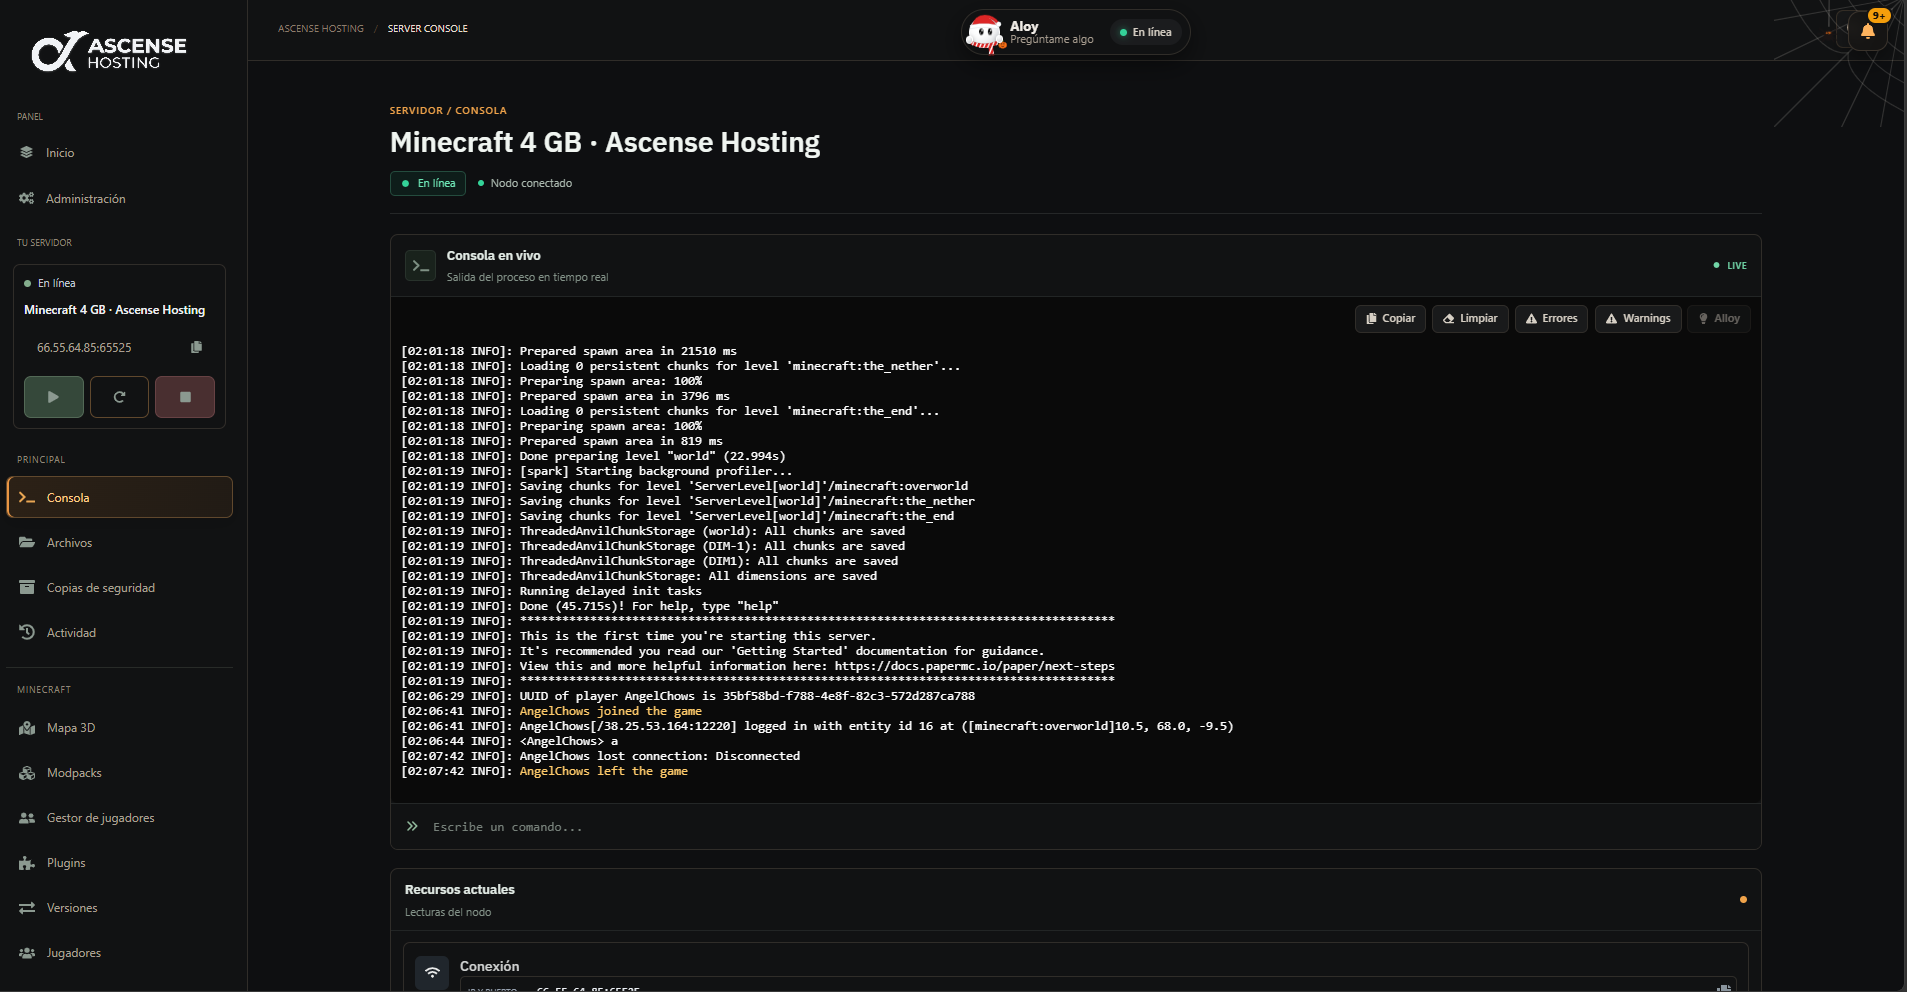The height and width of the screenshot is (992, 1907).
Task: Open Archivos file manager
Action: [120, 543]
